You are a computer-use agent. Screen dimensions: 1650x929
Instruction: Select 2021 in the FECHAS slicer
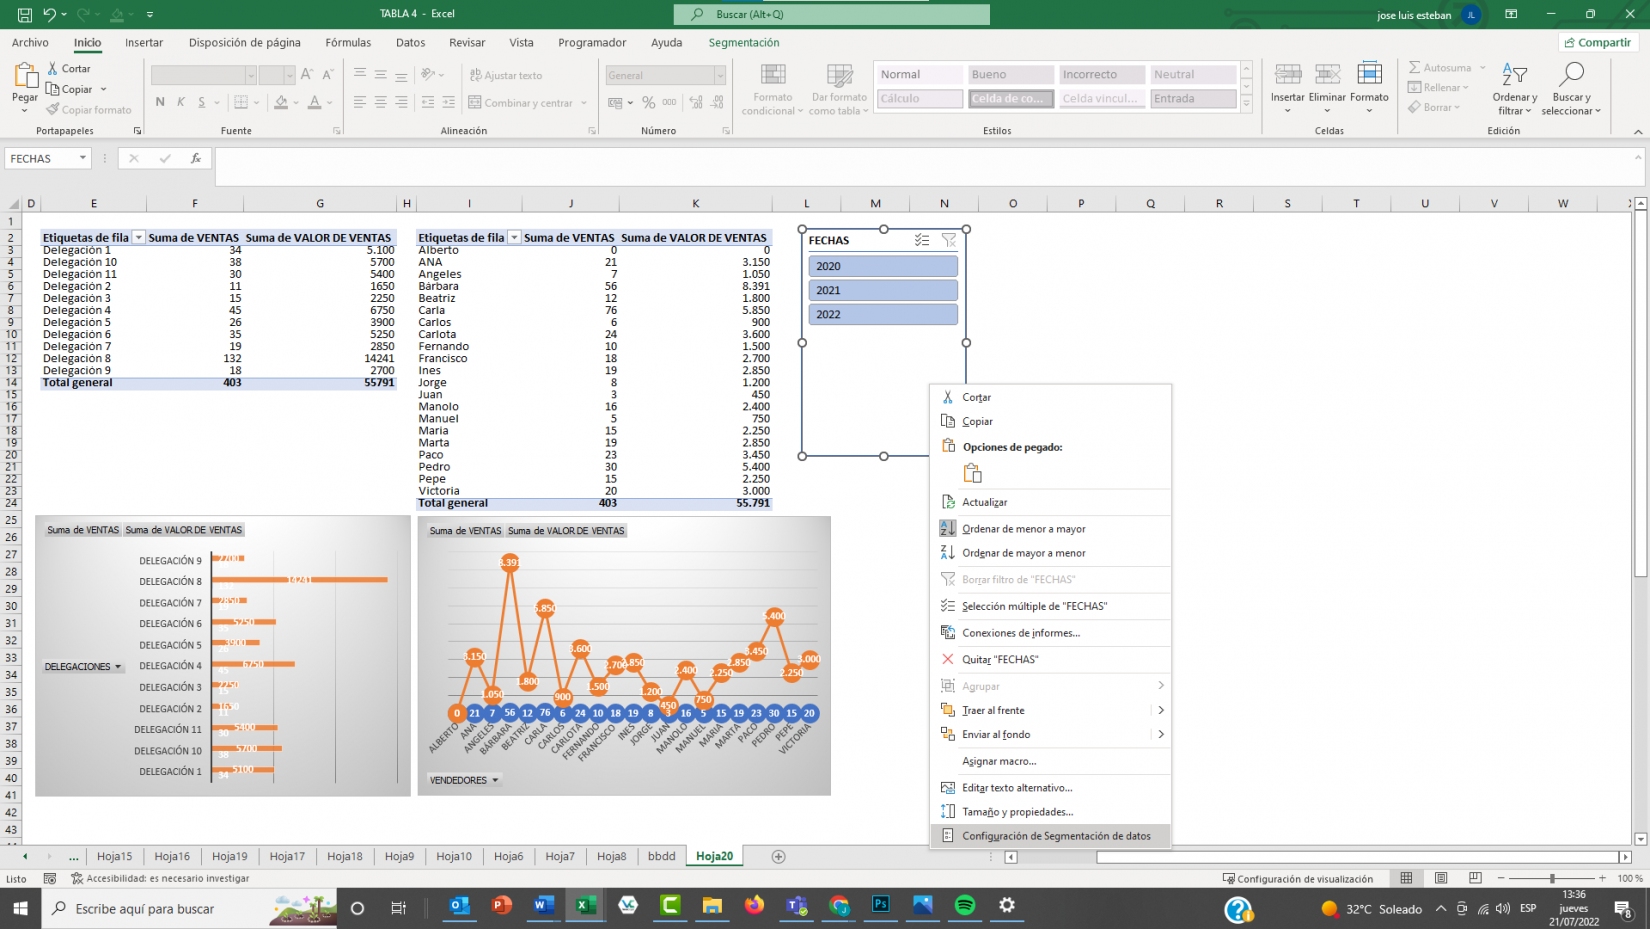click(883, 290)
